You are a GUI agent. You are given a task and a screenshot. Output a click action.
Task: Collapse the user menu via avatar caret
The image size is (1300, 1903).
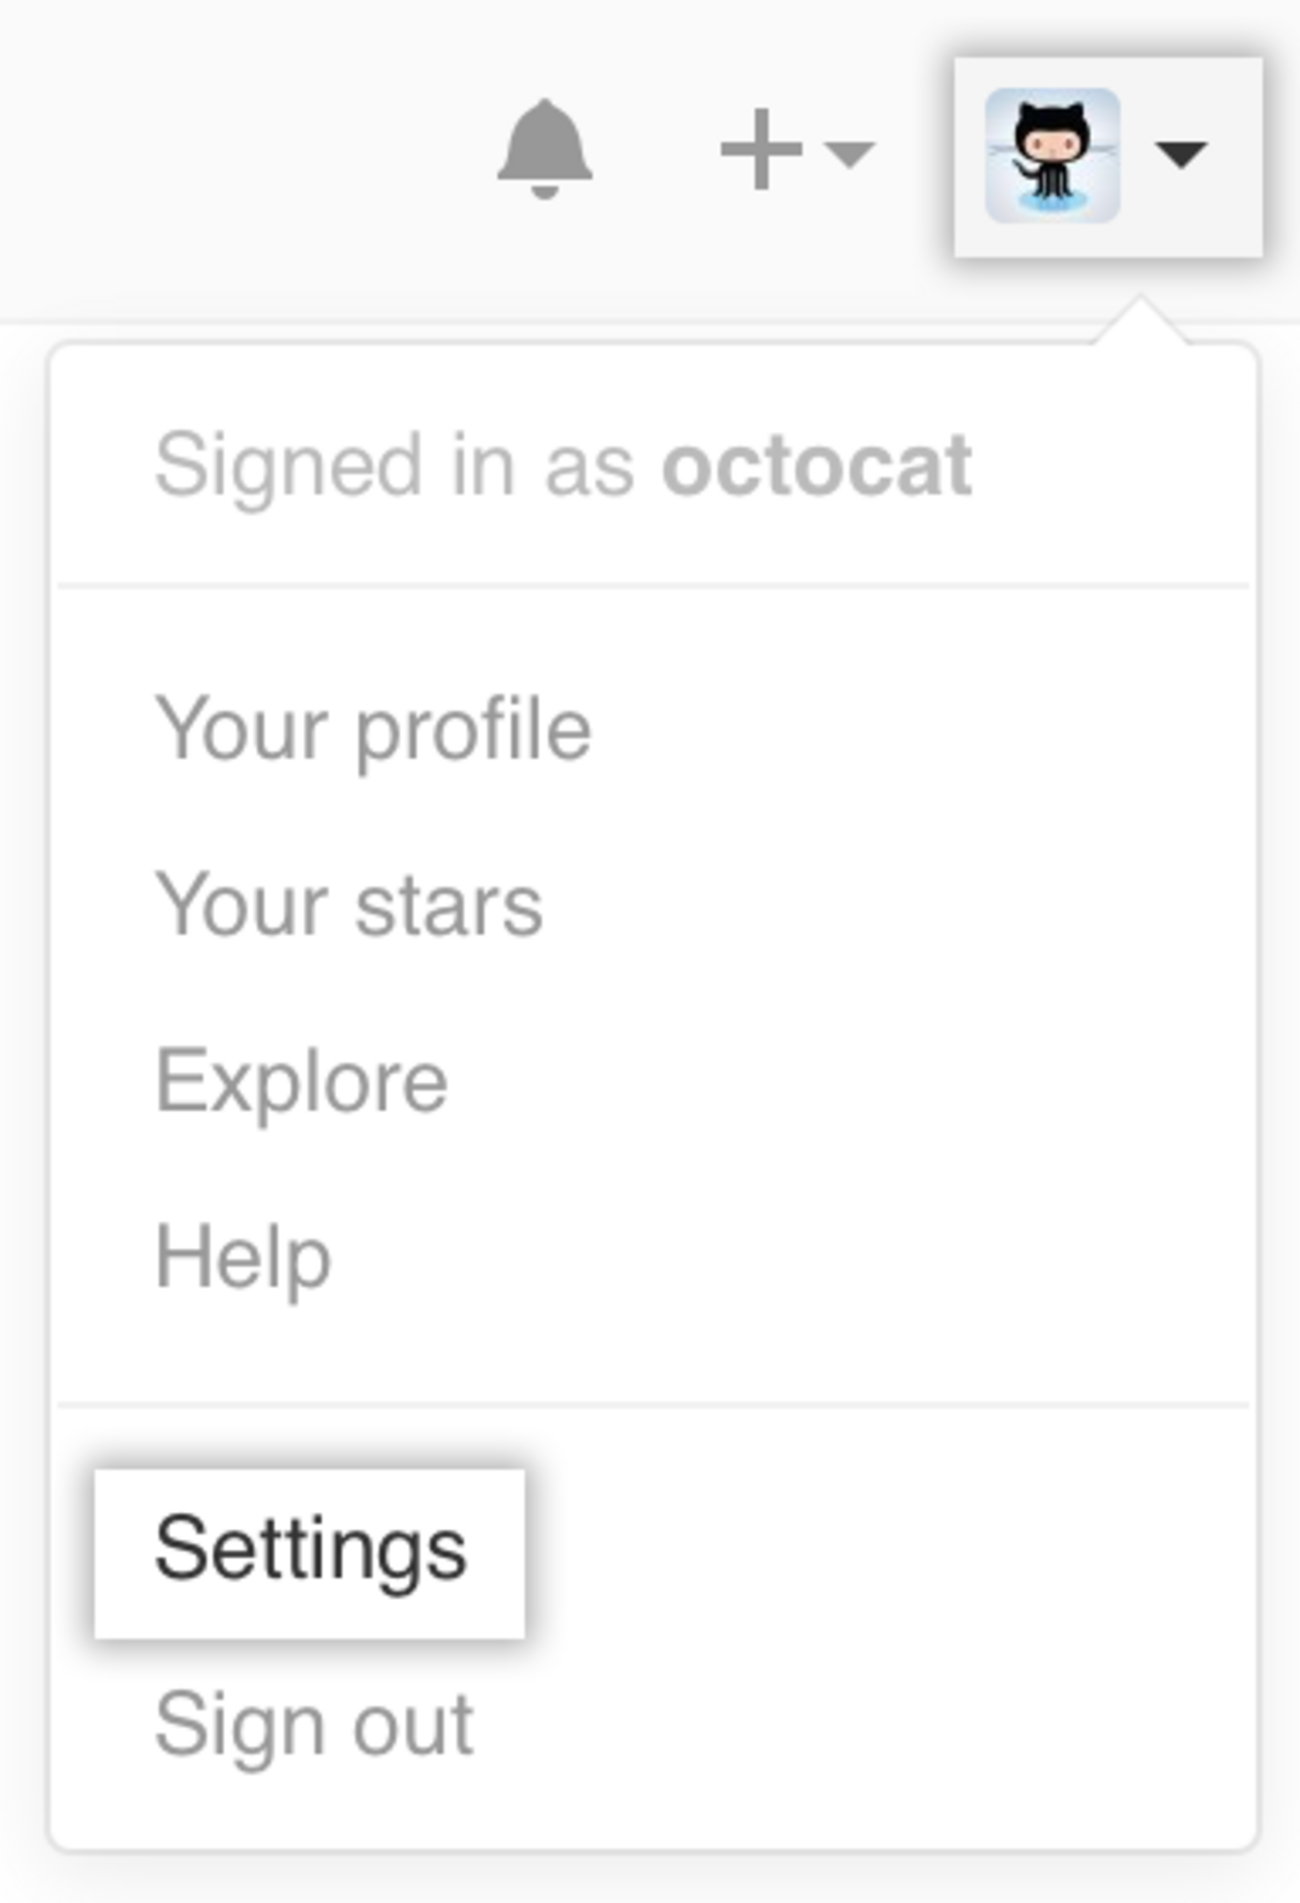point(1181,154)
